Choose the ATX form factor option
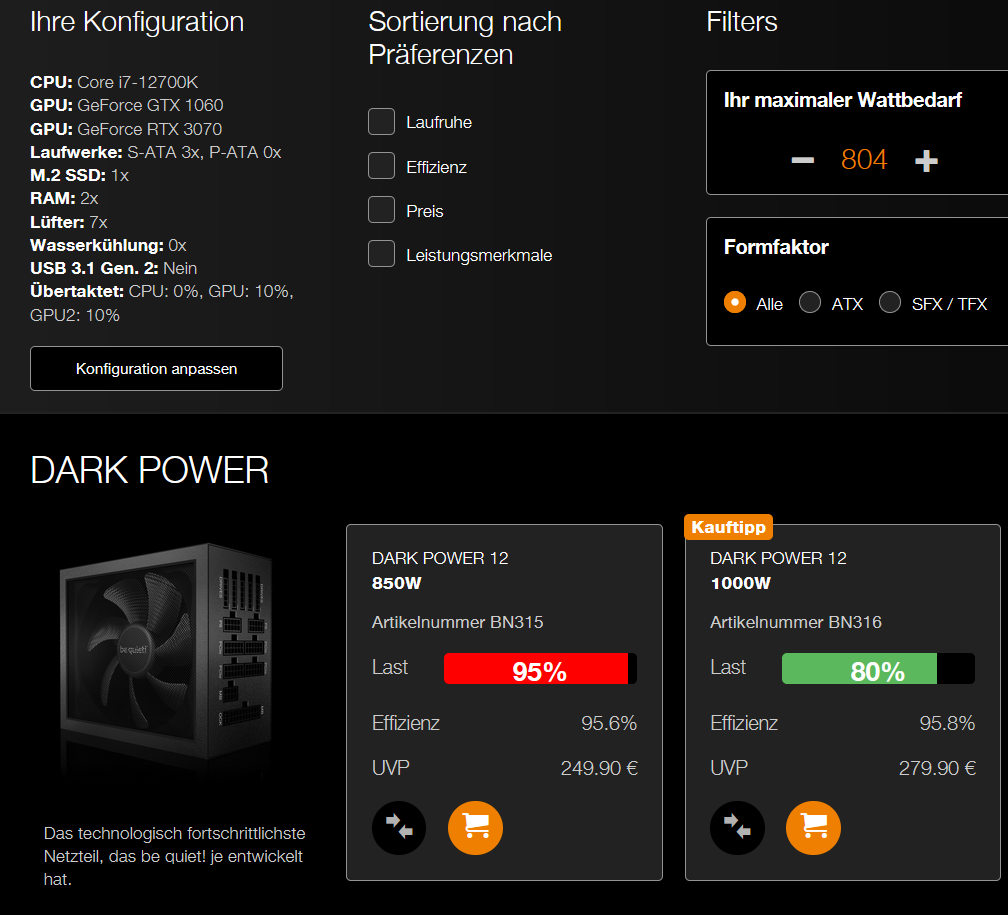This screenshot has height=915, width=1008. pos(809,302)
